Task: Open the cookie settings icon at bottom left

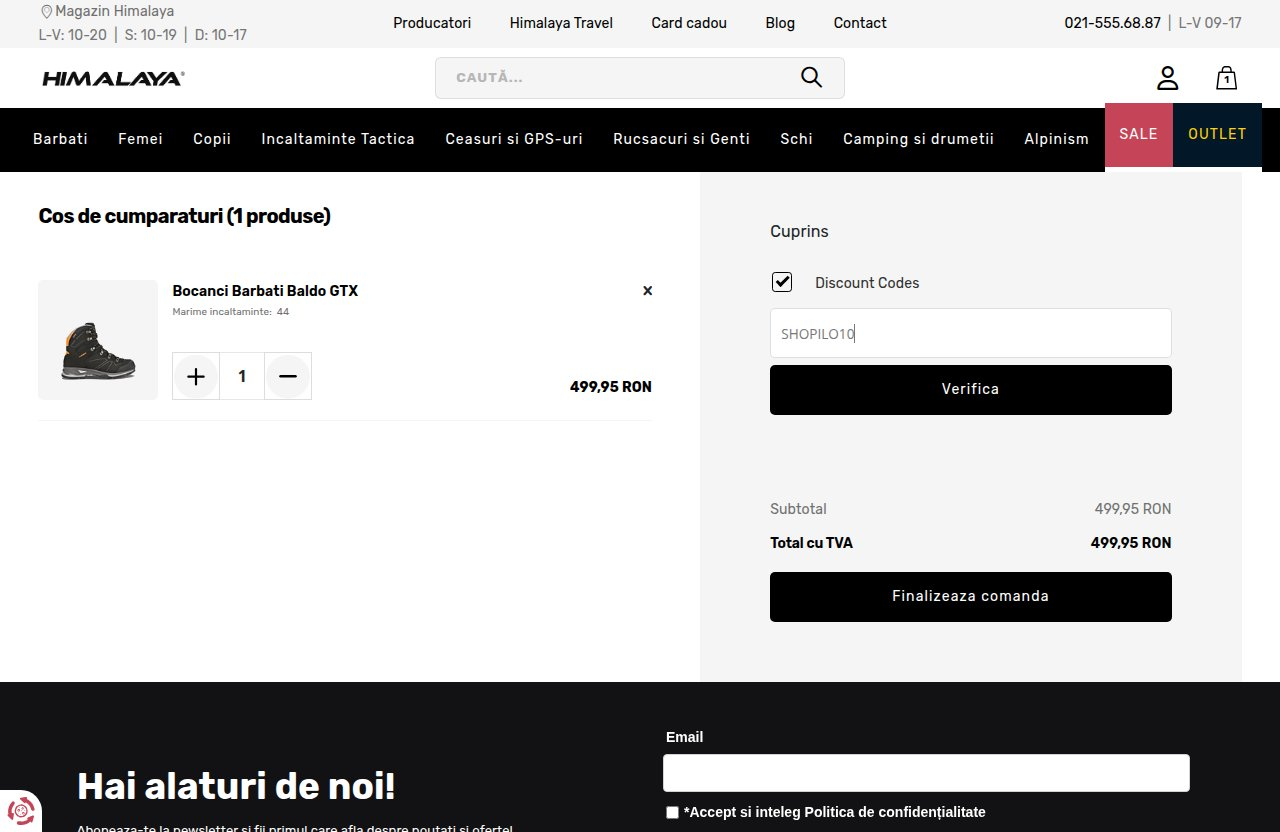Action: click(21, 809)
